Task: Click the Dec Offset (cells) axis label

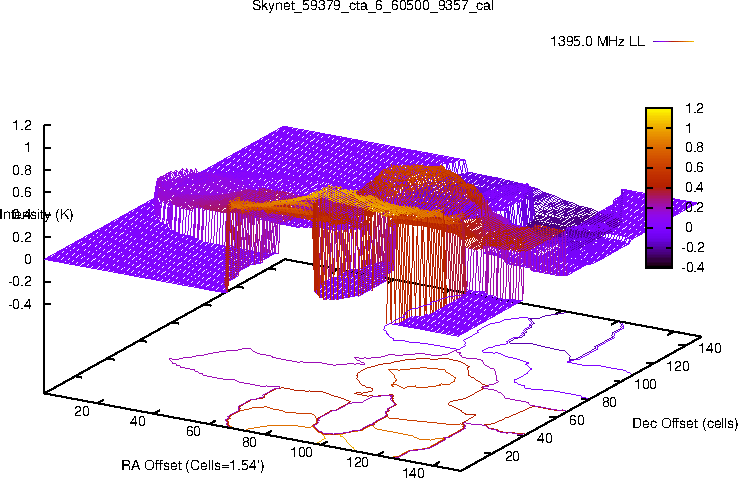Action: 684,423
